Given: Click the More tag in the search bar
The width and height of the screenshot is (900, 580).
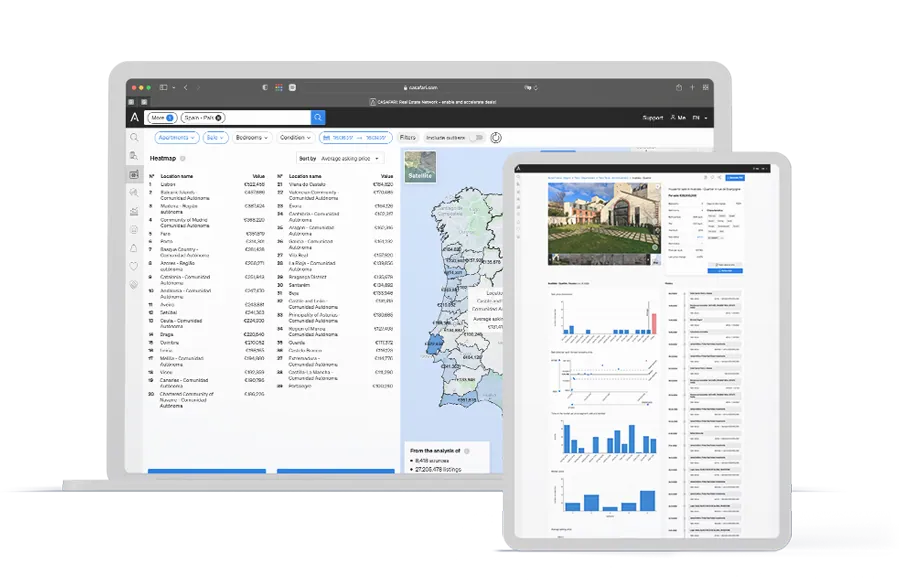Looking at the screenshot, I should (162, 118).
